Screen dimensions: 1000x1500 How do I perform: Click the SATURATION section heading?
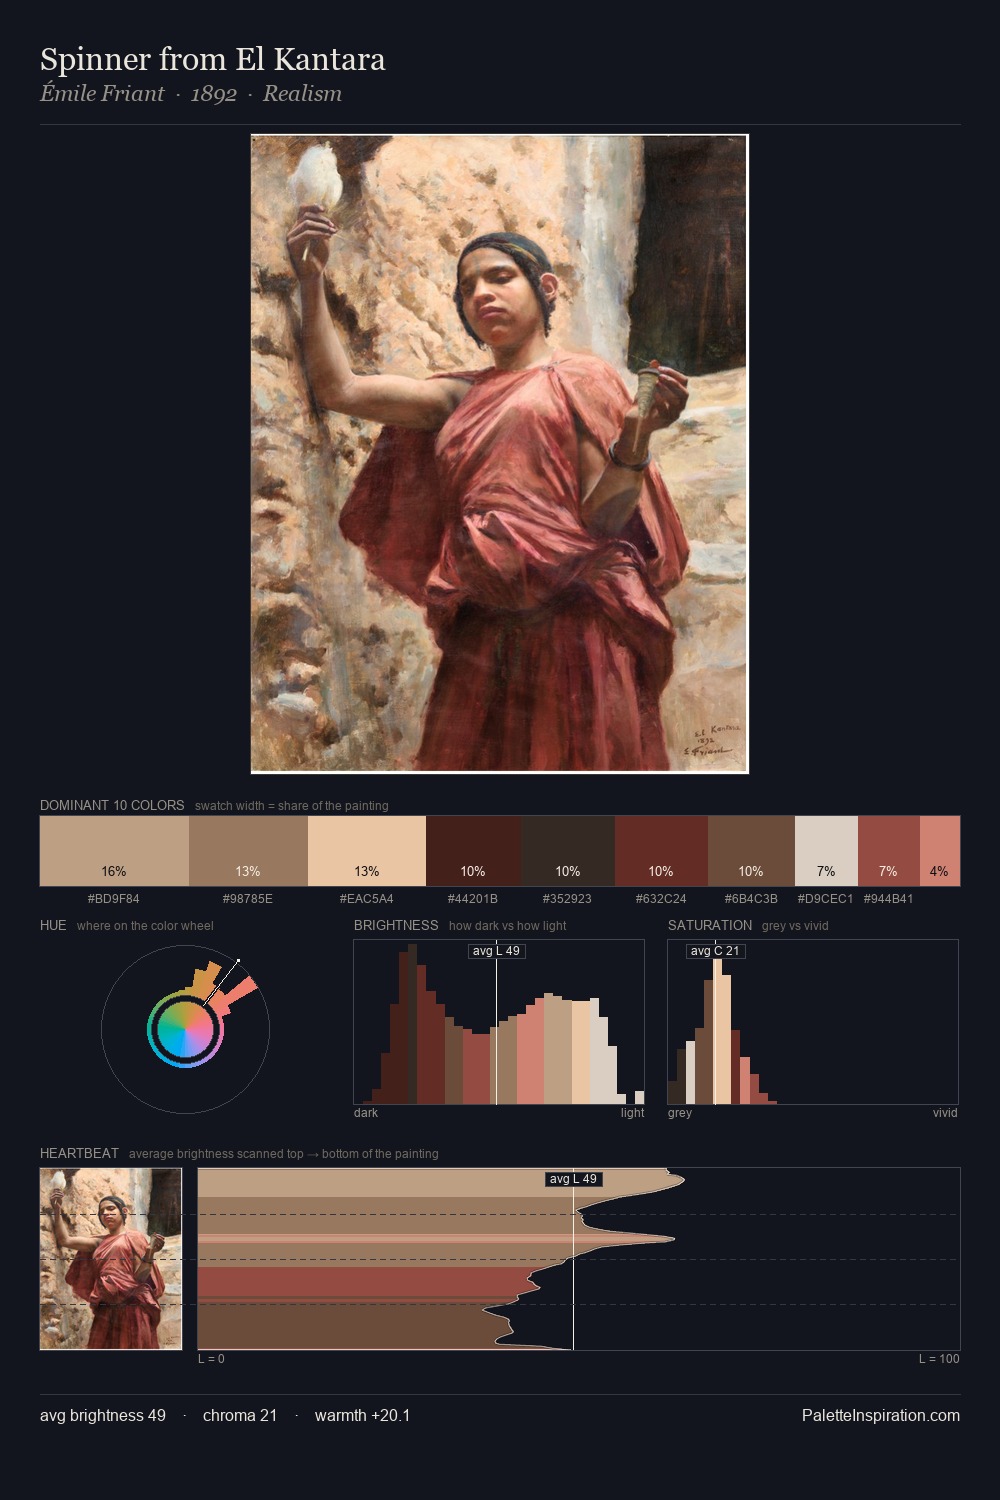[710, 926]
